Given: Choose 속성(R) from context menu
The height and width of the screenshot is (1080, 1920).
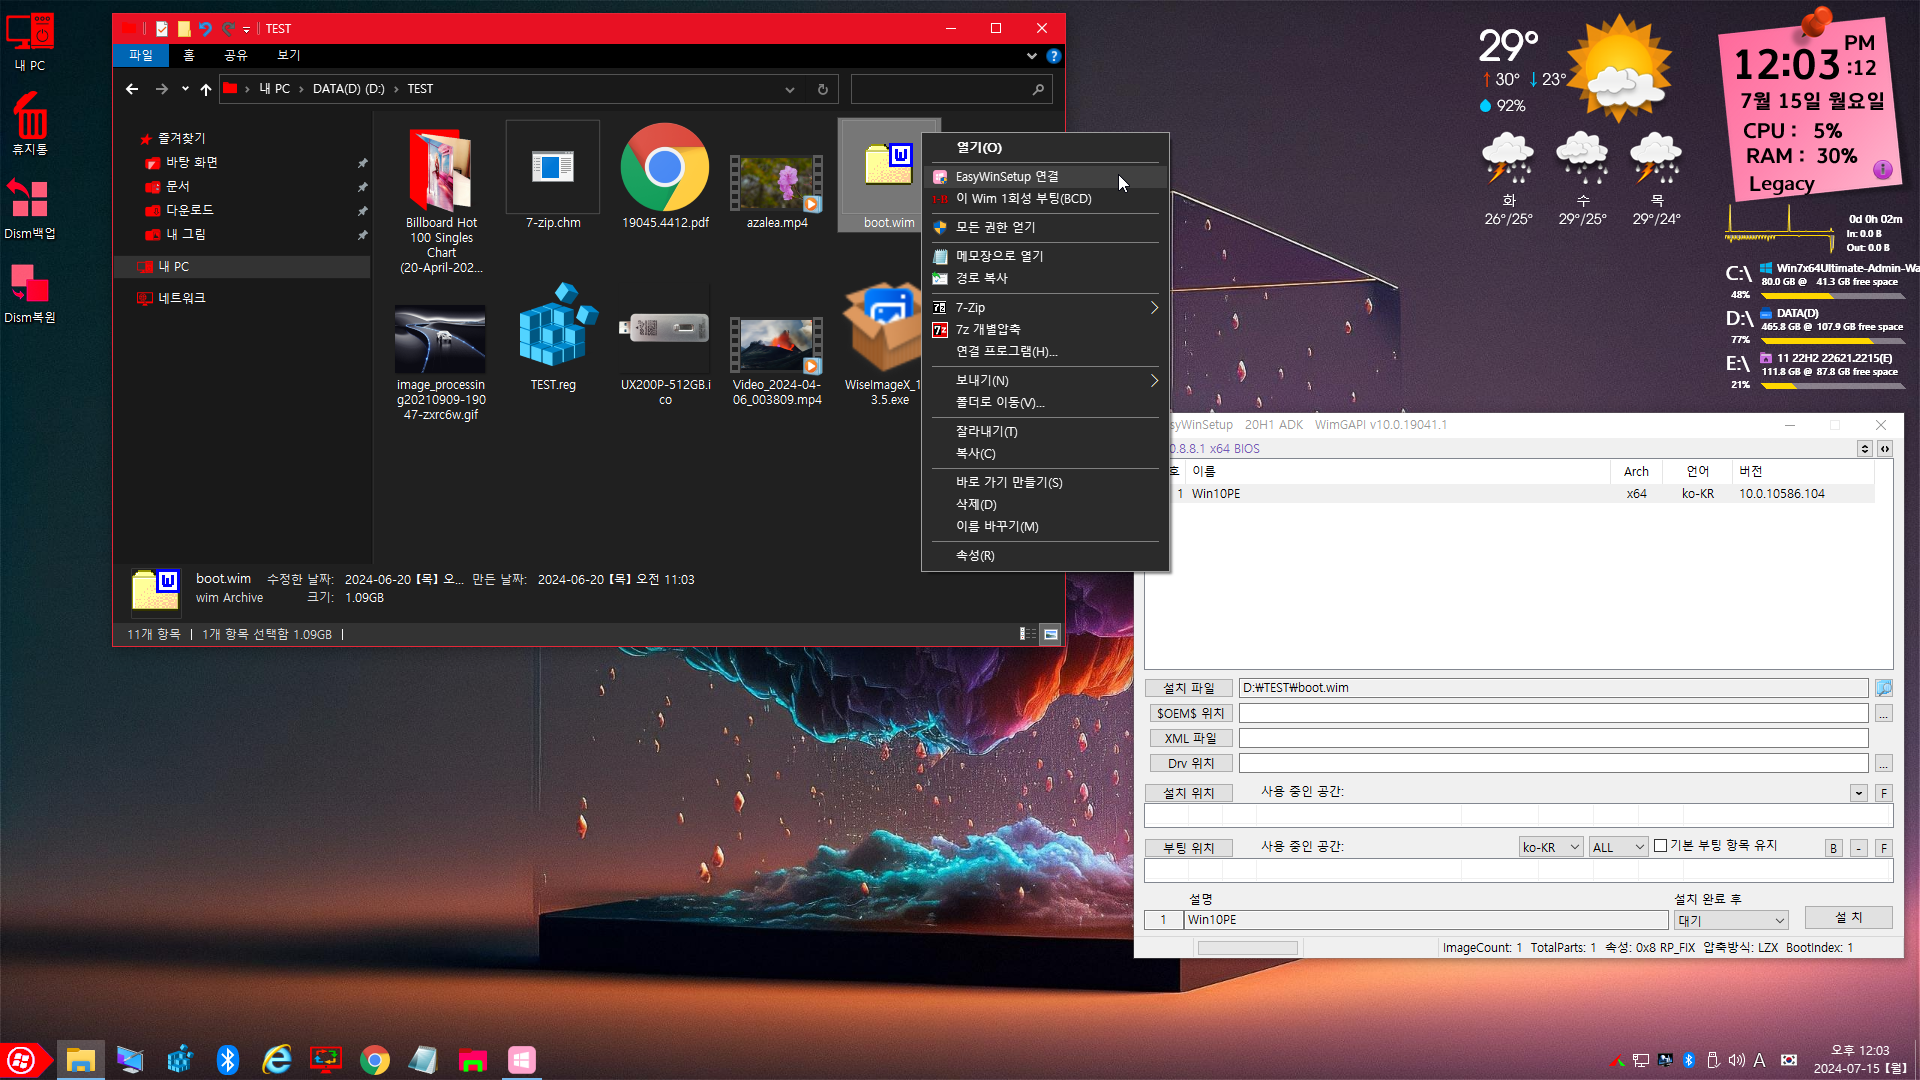Looking at the screenshot, I should pyautogui.click(x=1045, y=556).
